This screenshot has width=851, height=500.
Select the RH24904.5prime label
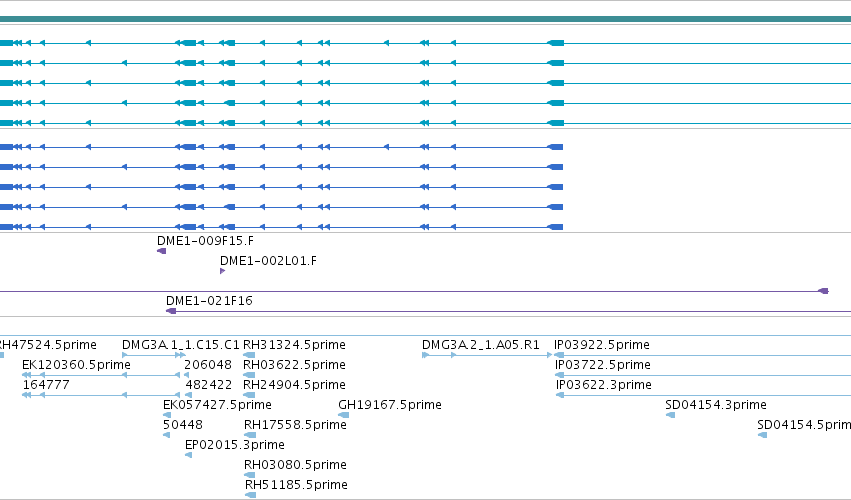tap(294, 385)
